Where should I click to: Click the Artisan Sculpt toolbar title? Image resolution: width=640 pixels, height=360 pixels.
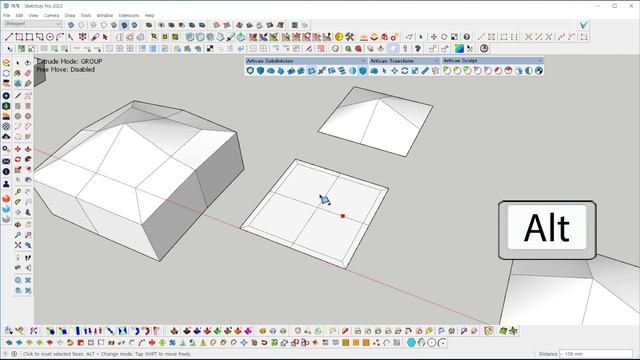460,61
